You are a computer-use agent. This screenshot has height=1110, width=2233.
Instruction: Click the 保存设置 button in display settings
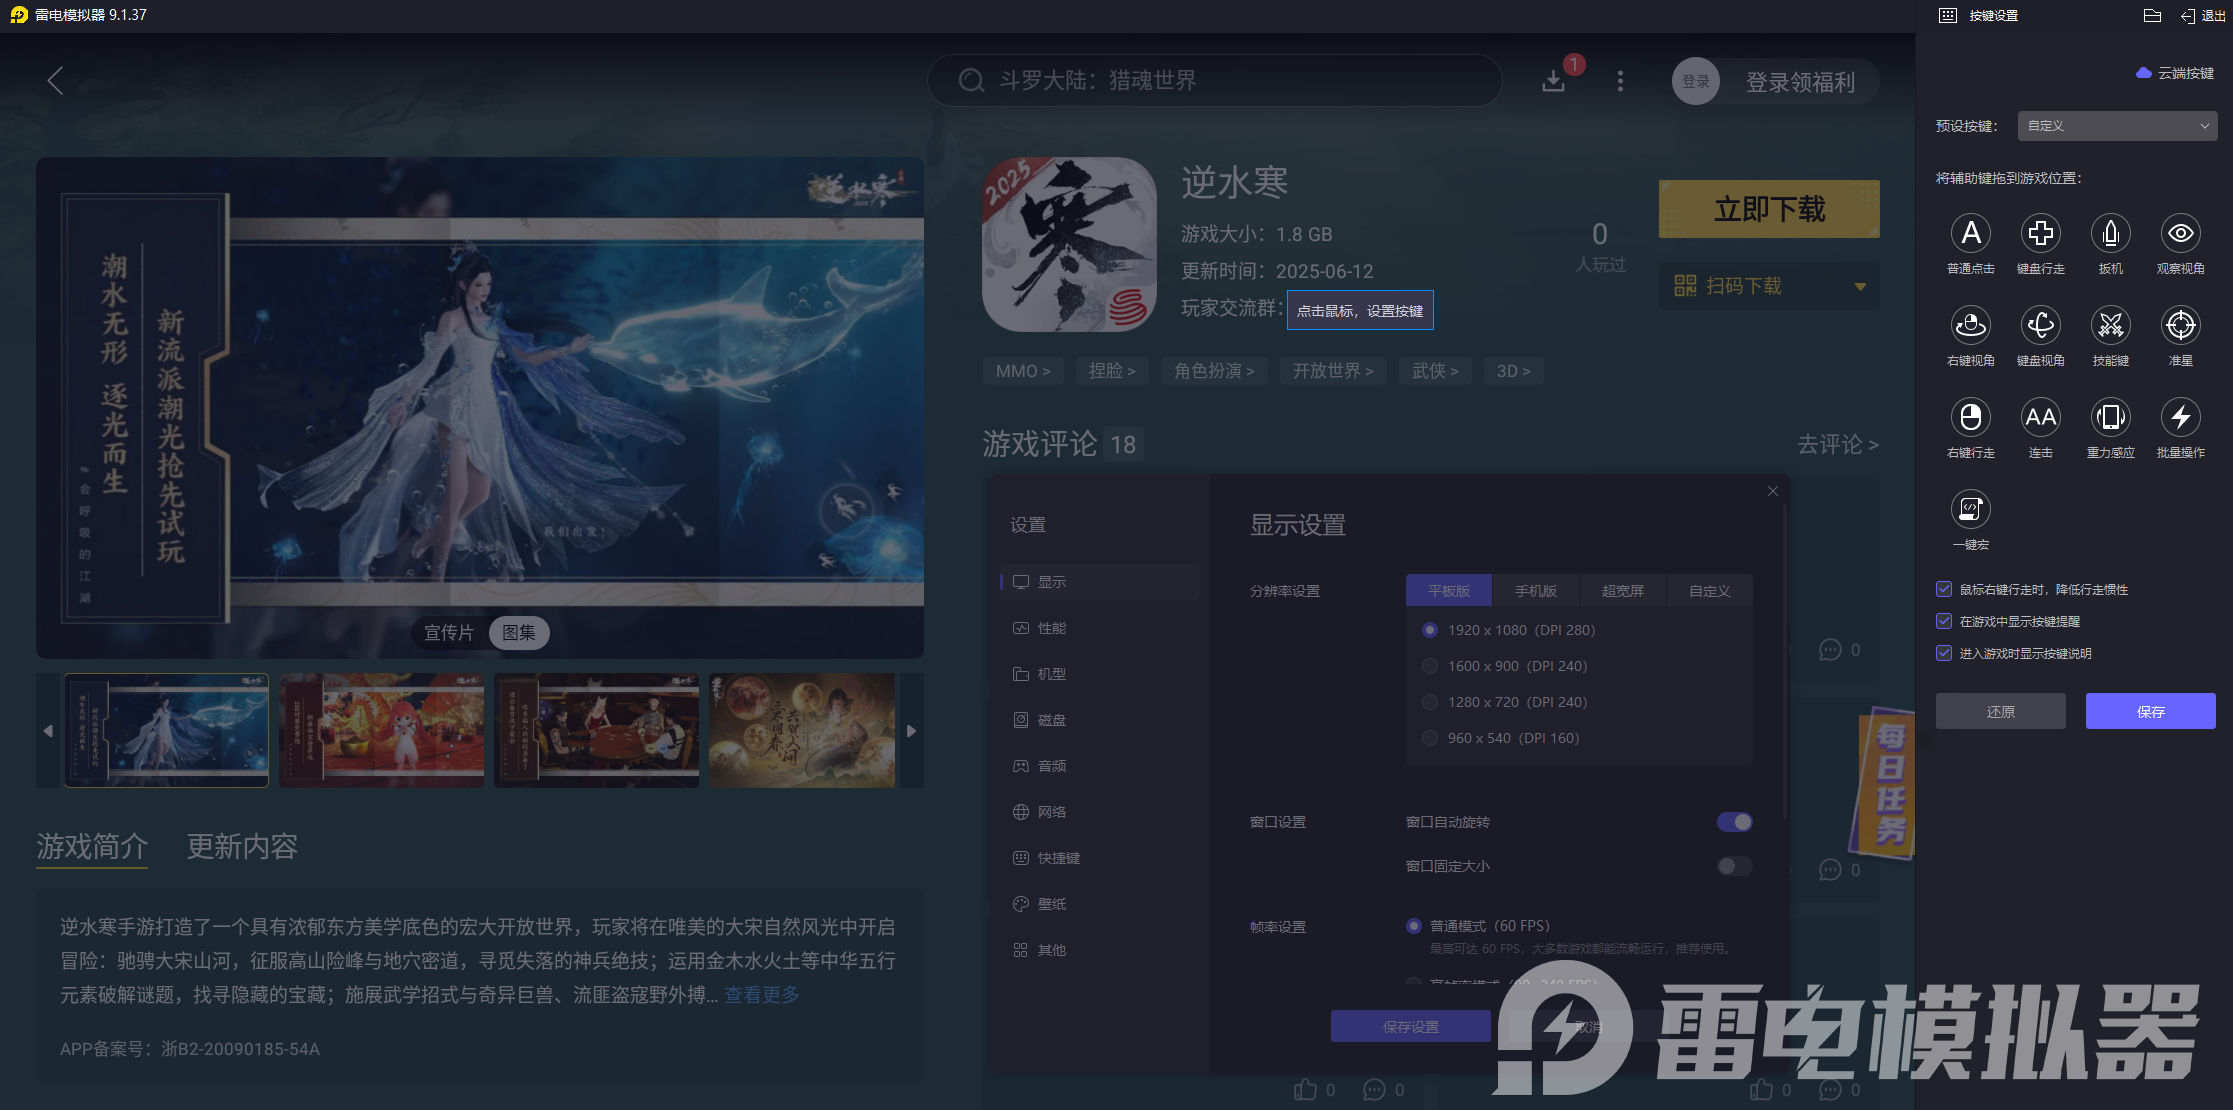click(x=1410, y=1026)
